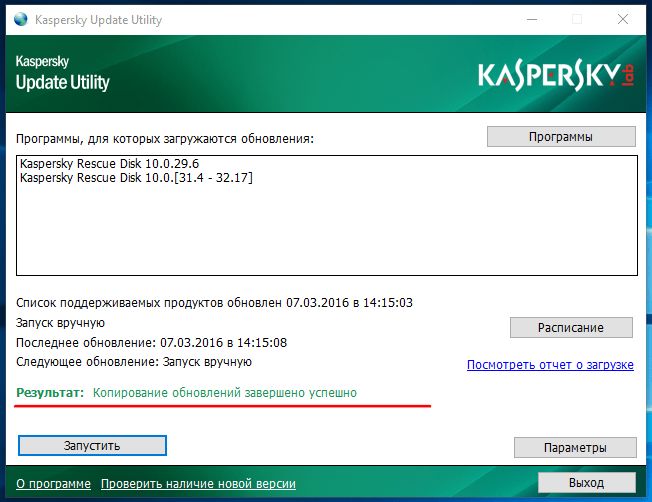The height and width of the screenshot is (502, 652).
Task: Open the Программы button
Action: (561, 136)
